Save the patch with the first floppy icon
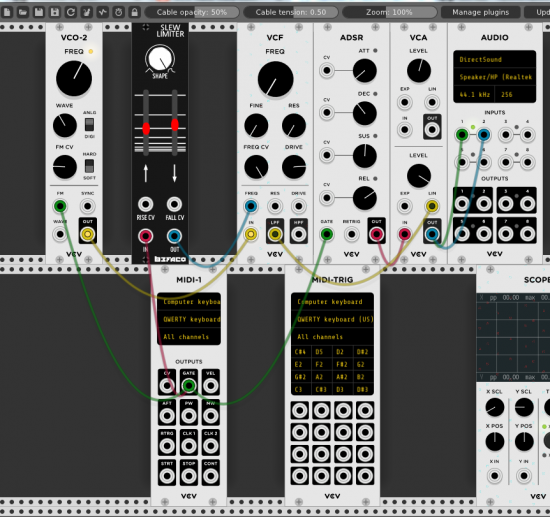 click(x=39, y=12)
